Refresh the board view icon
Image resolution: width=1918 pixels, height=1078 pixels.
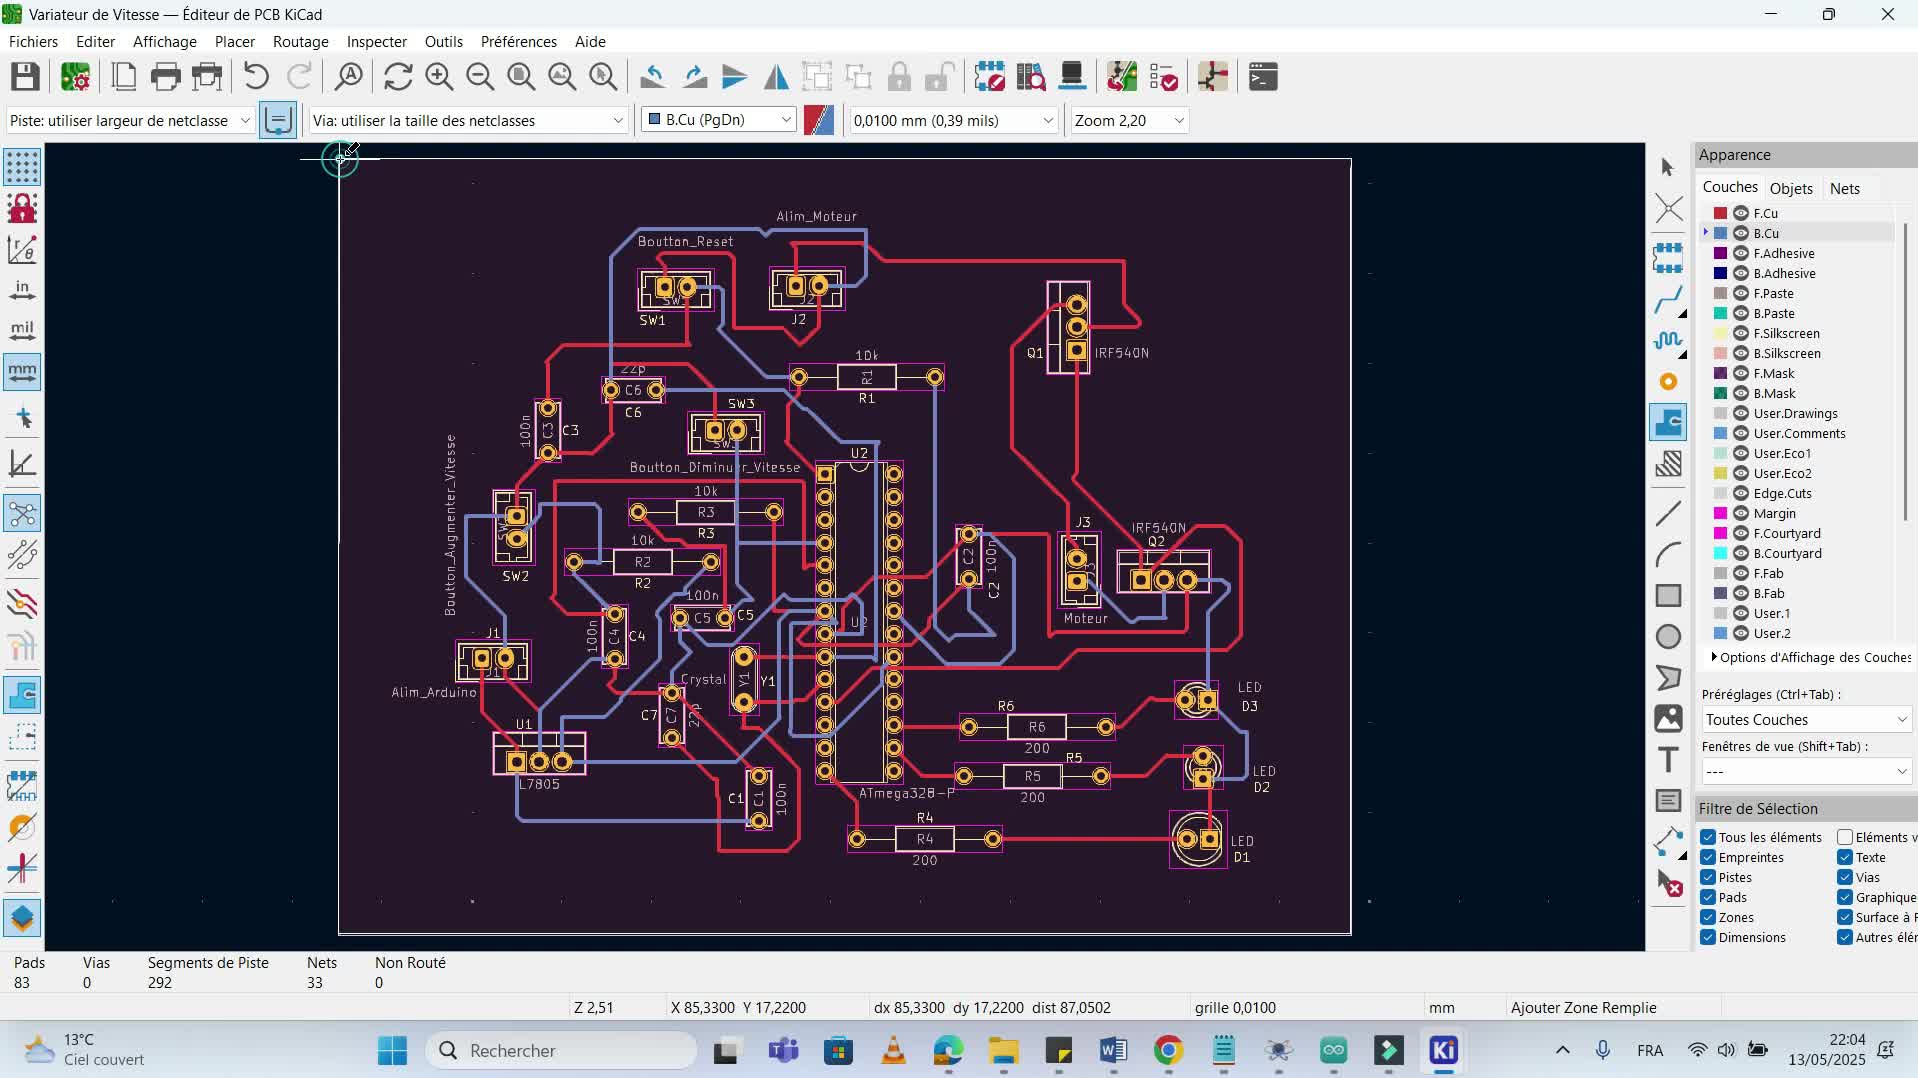coord(398,77)
